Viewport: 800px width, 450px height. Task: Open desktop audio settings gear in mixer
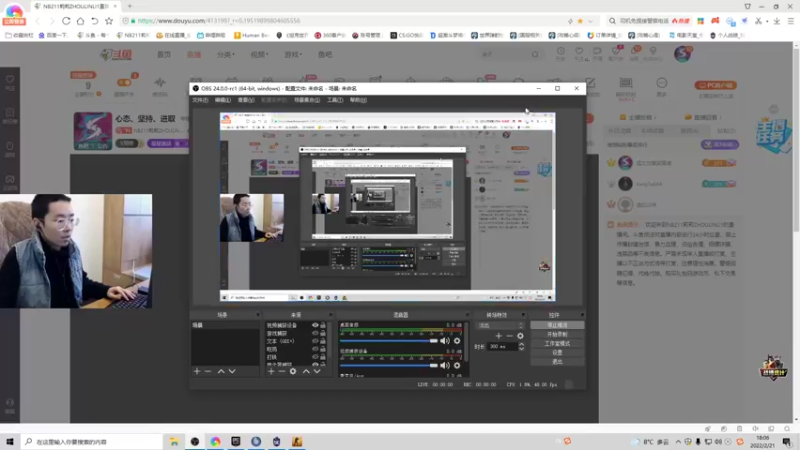[x=457, y=341]
